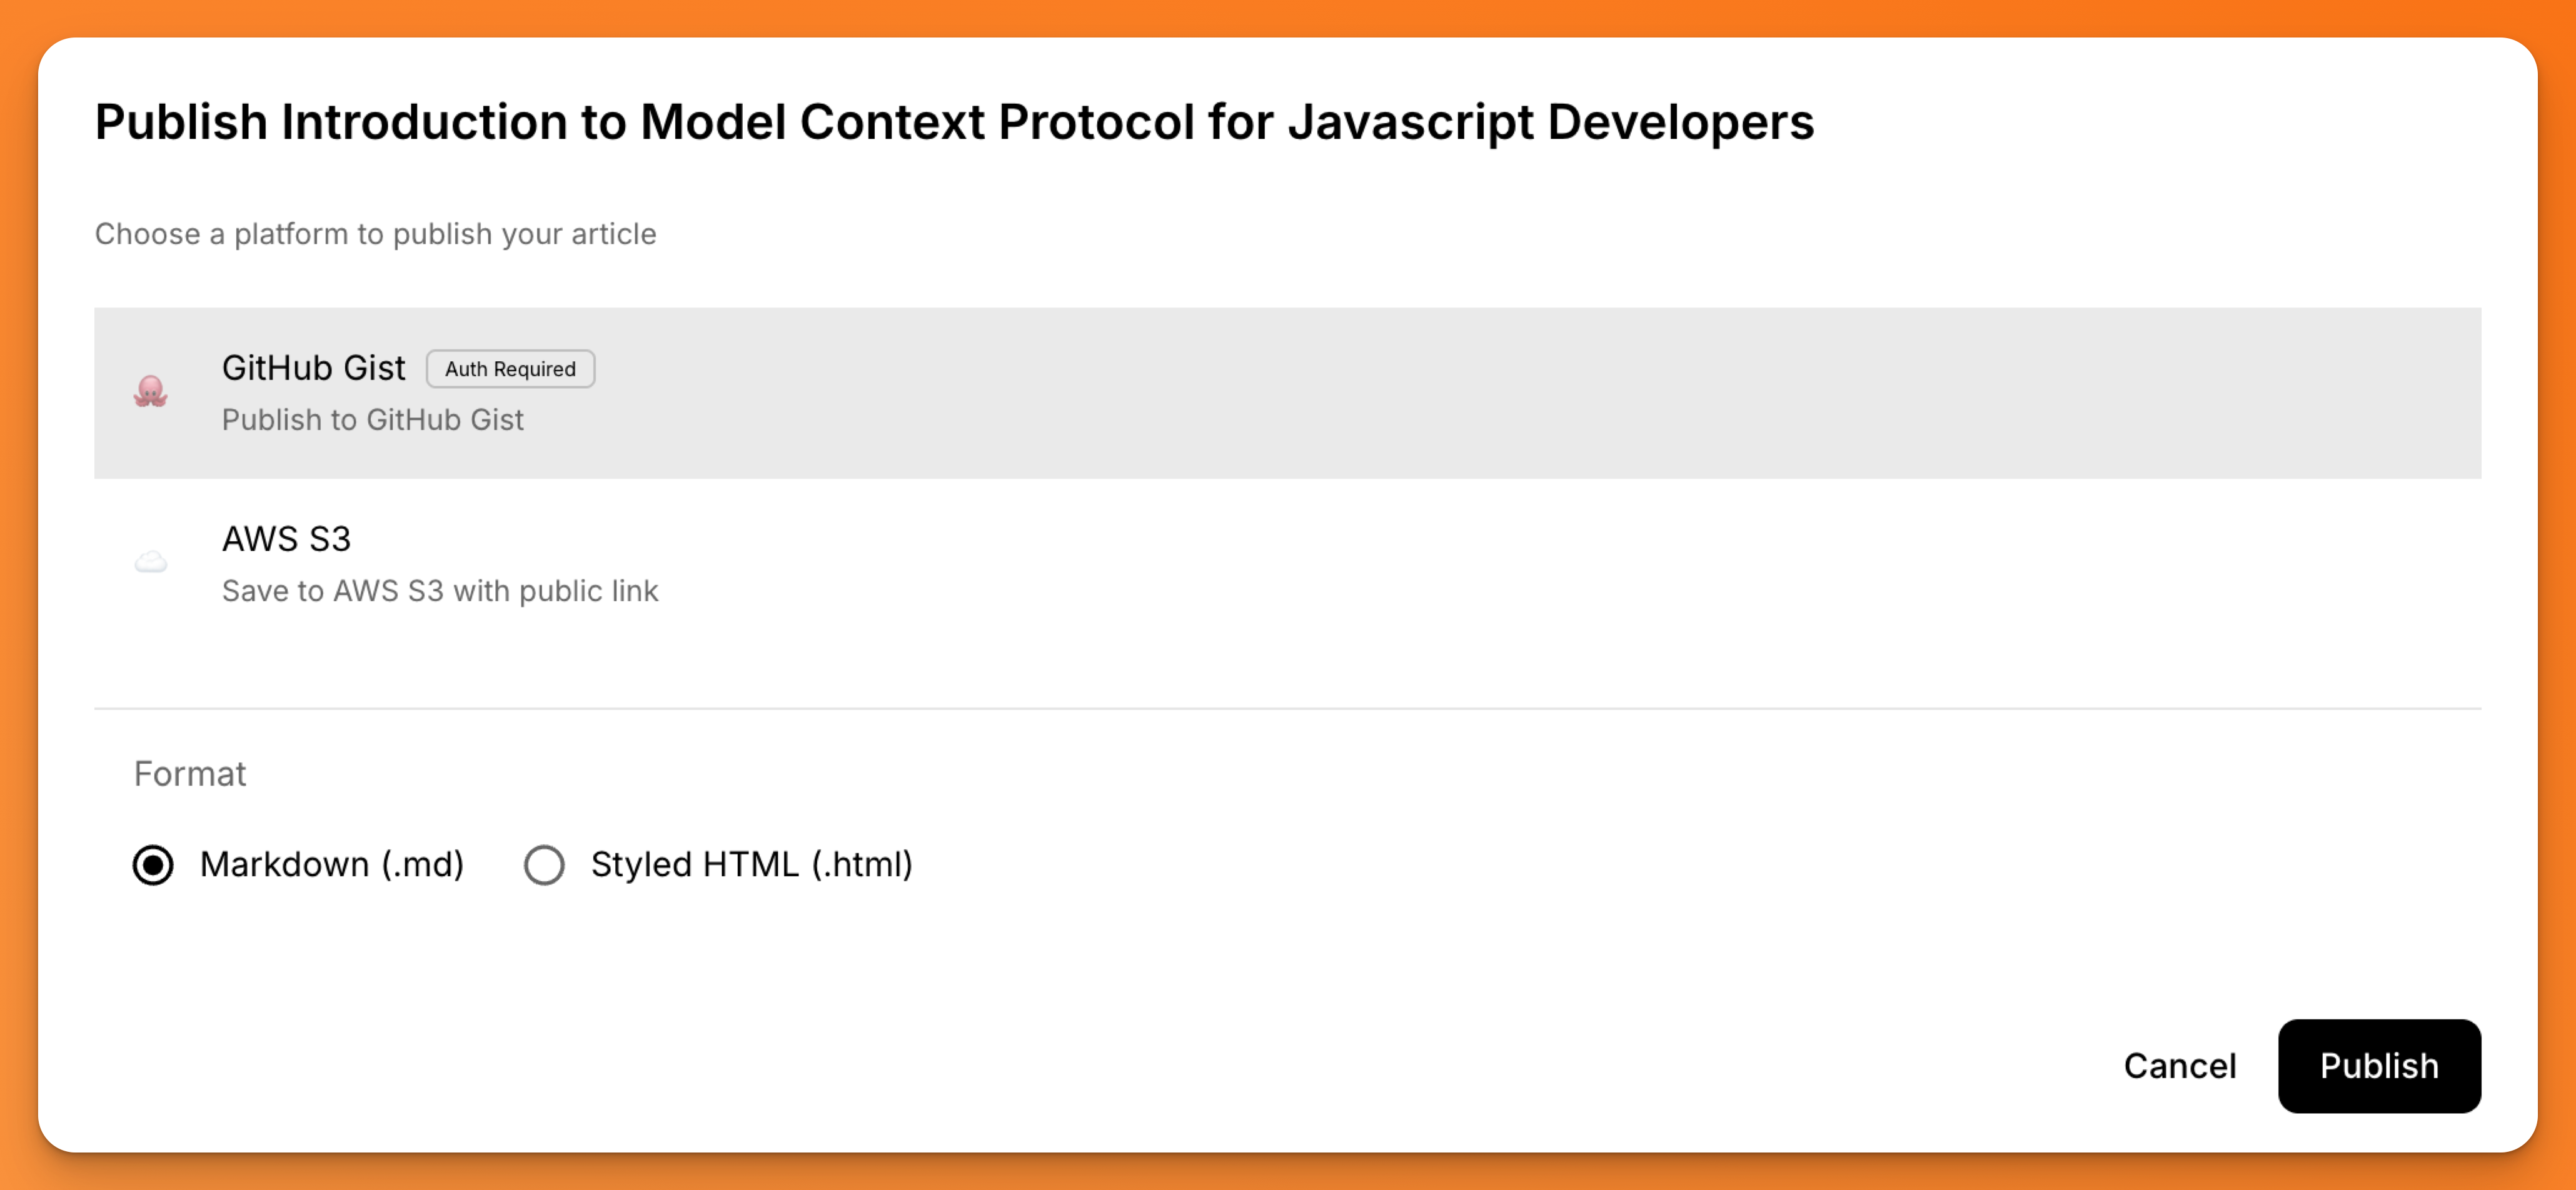2576x1190 pixels.
Task: Click the dialog title heading
Action: (x=954, y=122)
